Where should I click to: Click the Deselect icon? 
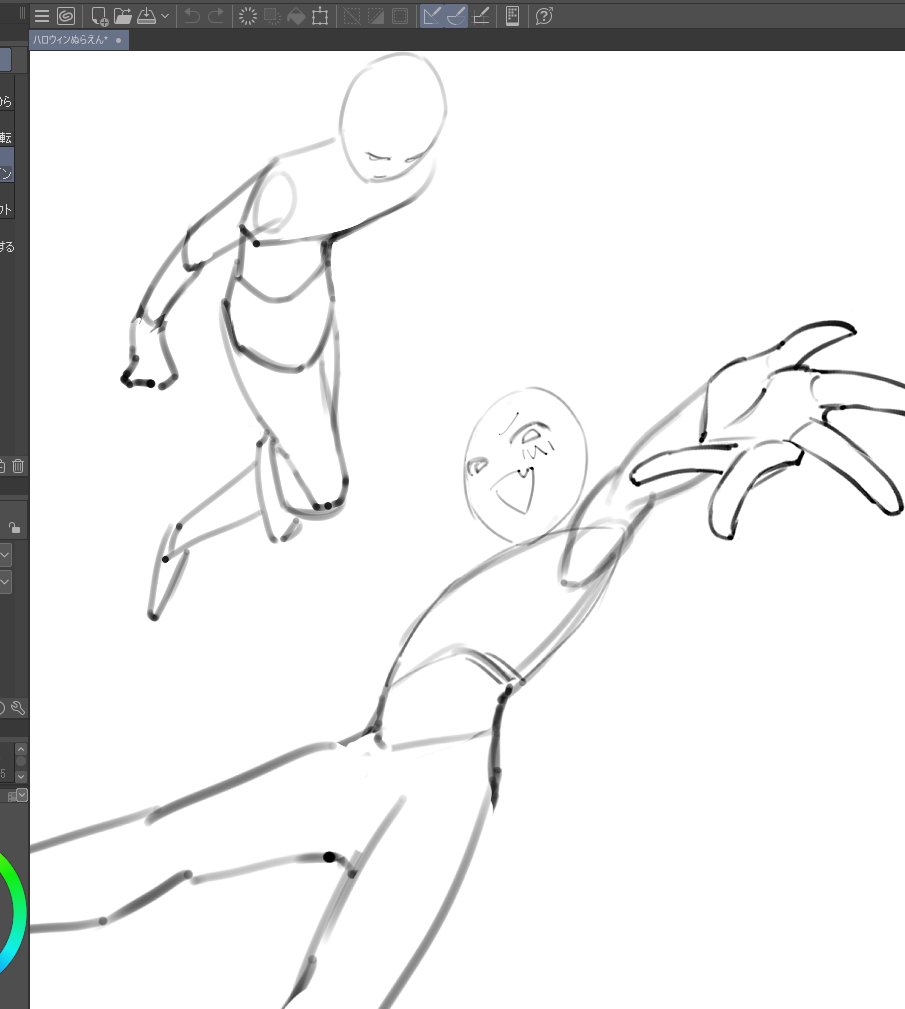[x=351, y=16]
